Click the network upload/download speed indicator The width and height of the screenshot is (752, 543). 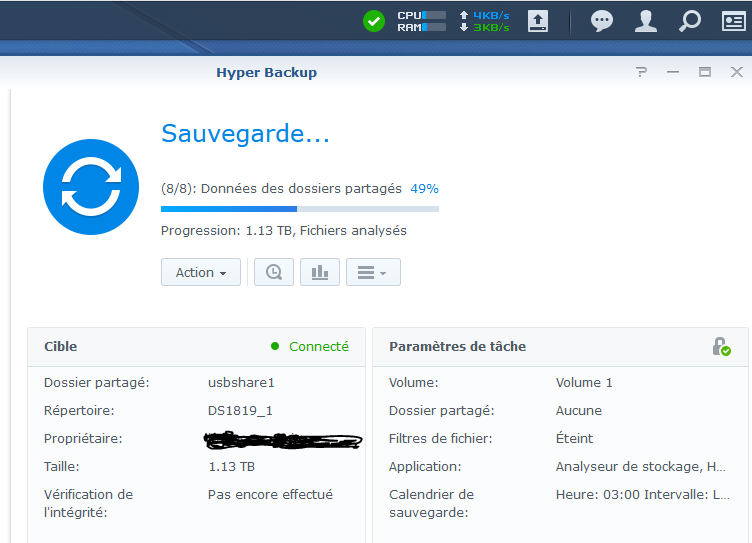pos(484,22)
